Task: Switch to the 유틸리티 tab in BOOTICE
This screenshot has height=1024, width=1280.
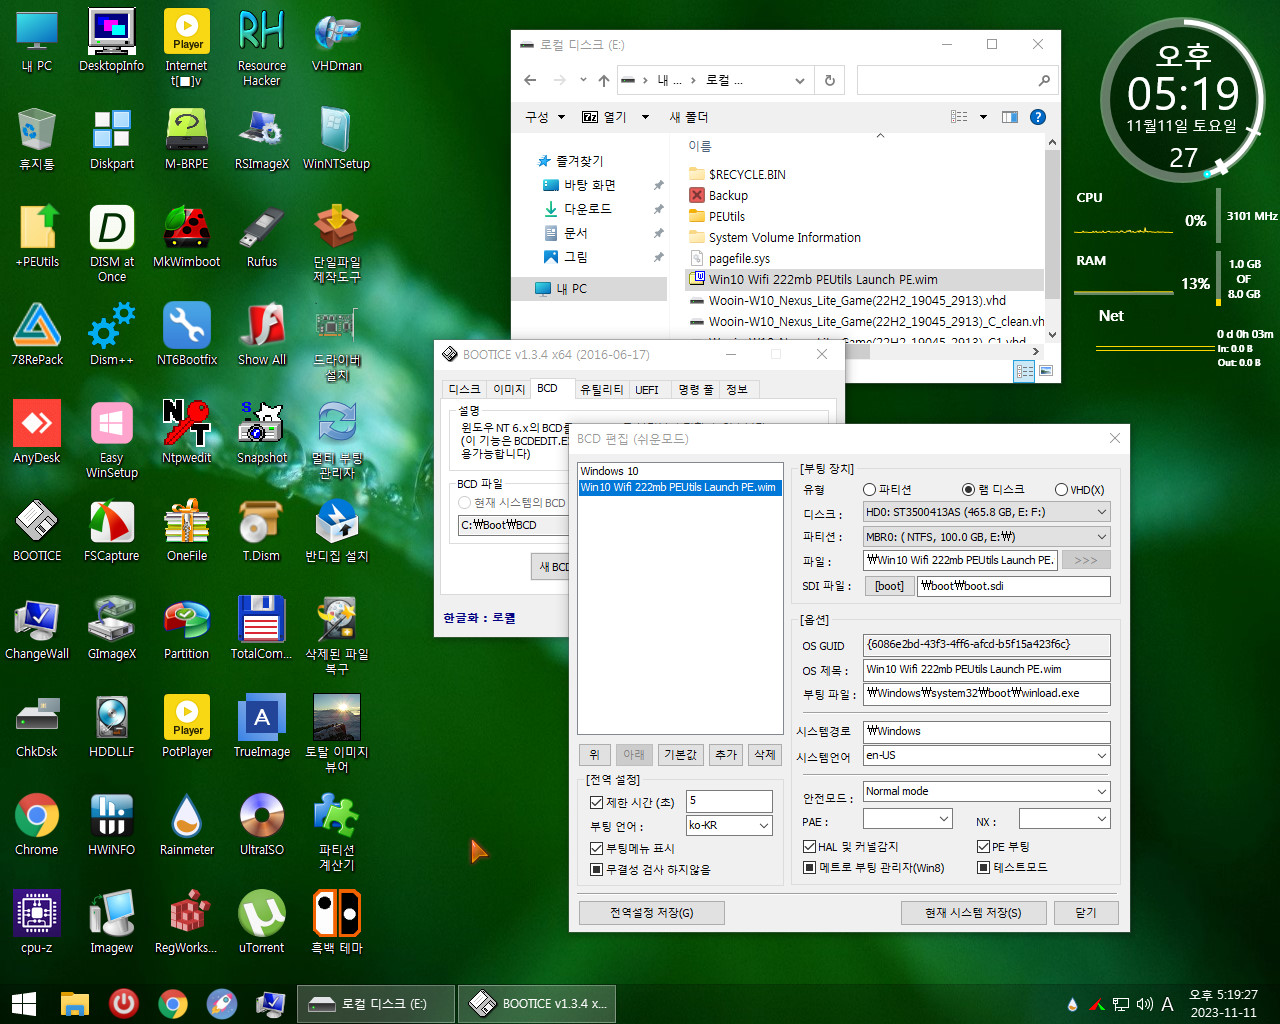Action: pos(602,389)
